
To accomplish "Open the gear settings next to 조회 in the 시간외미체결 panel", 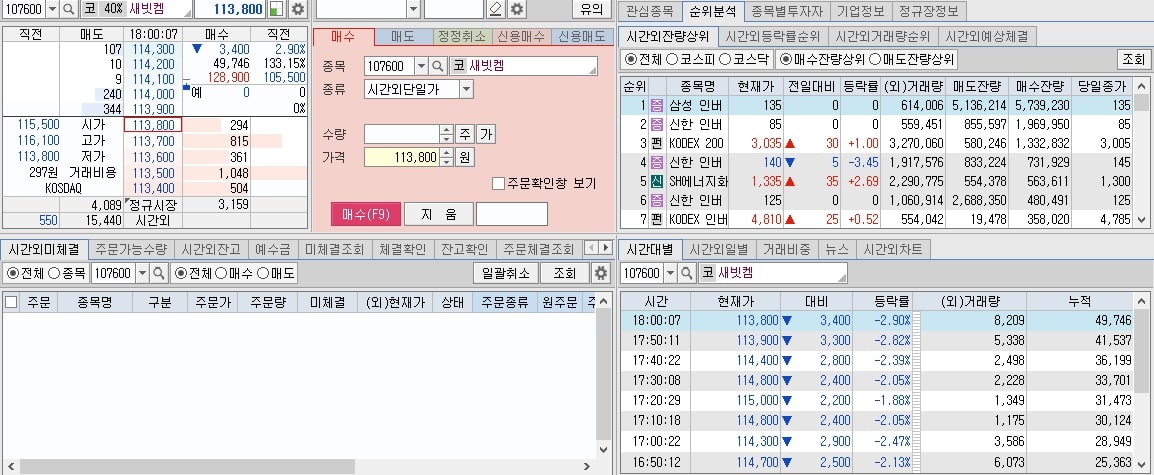I will [x=601, y=273].
